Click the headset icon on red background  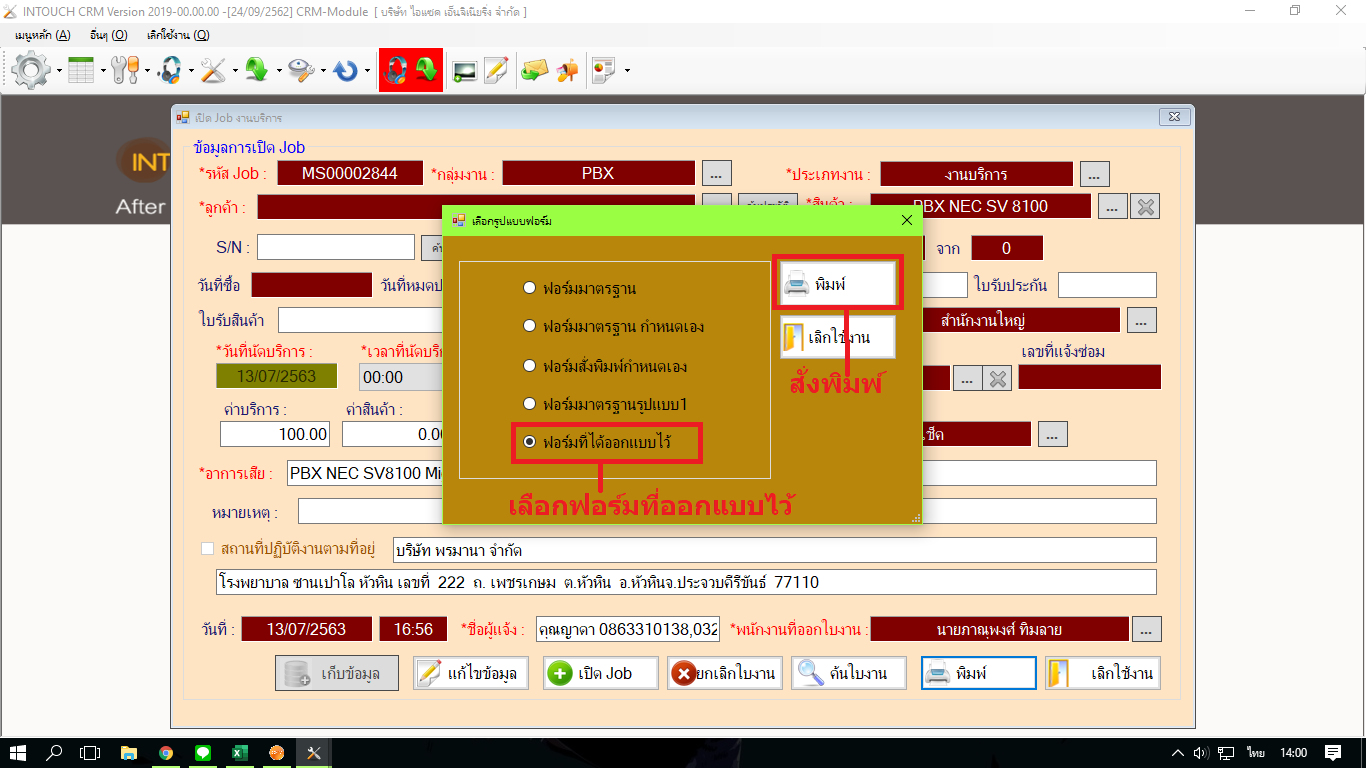point(396,70)
